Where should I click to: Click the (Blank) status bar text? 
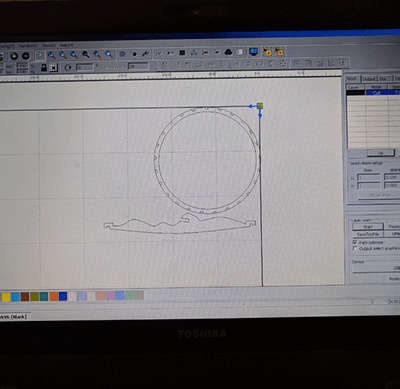(18, 317)
